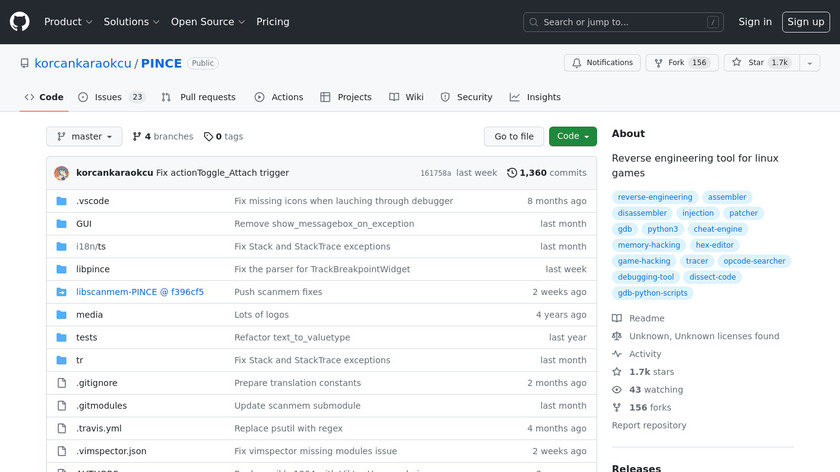Click the Sign up button
The image size is (840, 472).
pos(806,22)
